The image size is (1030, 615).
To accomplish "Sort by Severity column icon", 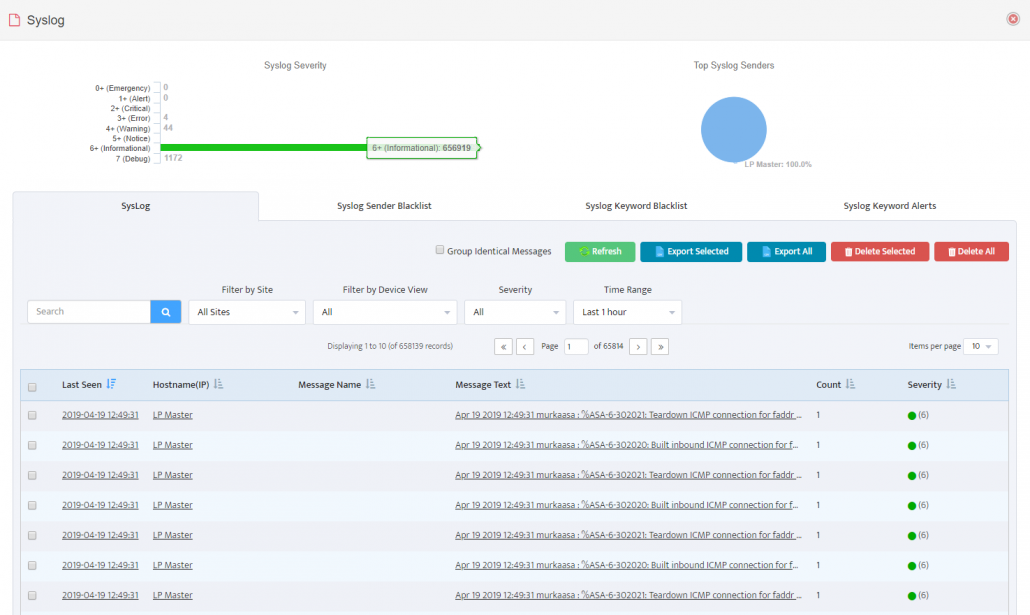I will pos(951,384).
